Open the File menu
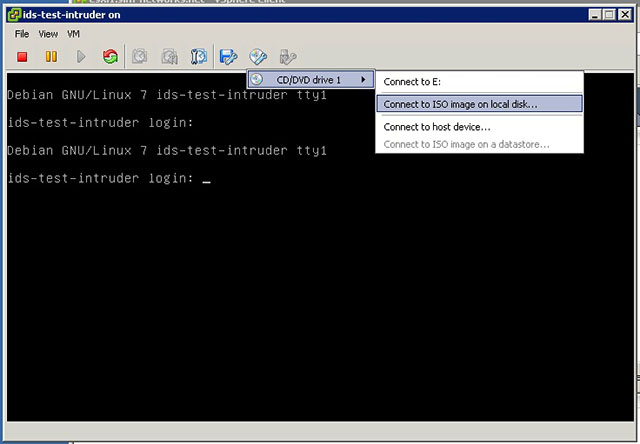This screenshot has width=640, height=444. pos(22,34)
